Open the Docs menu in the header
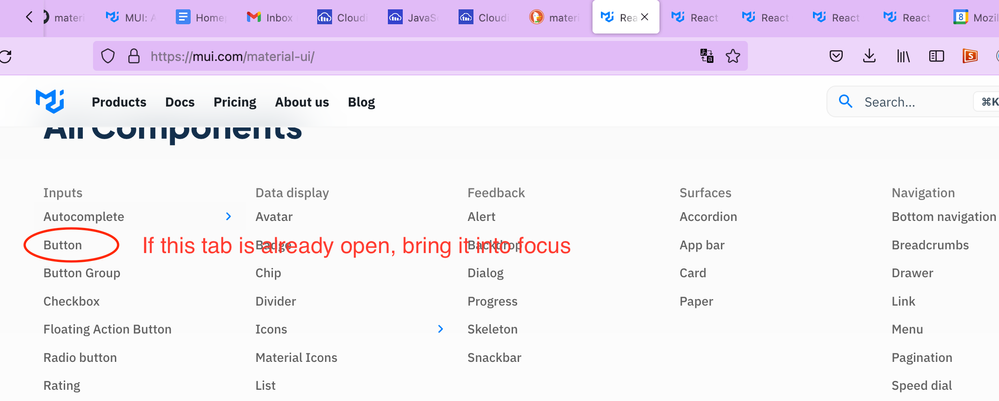The height and width of the screenshot is (401, 999). (180, 102)
